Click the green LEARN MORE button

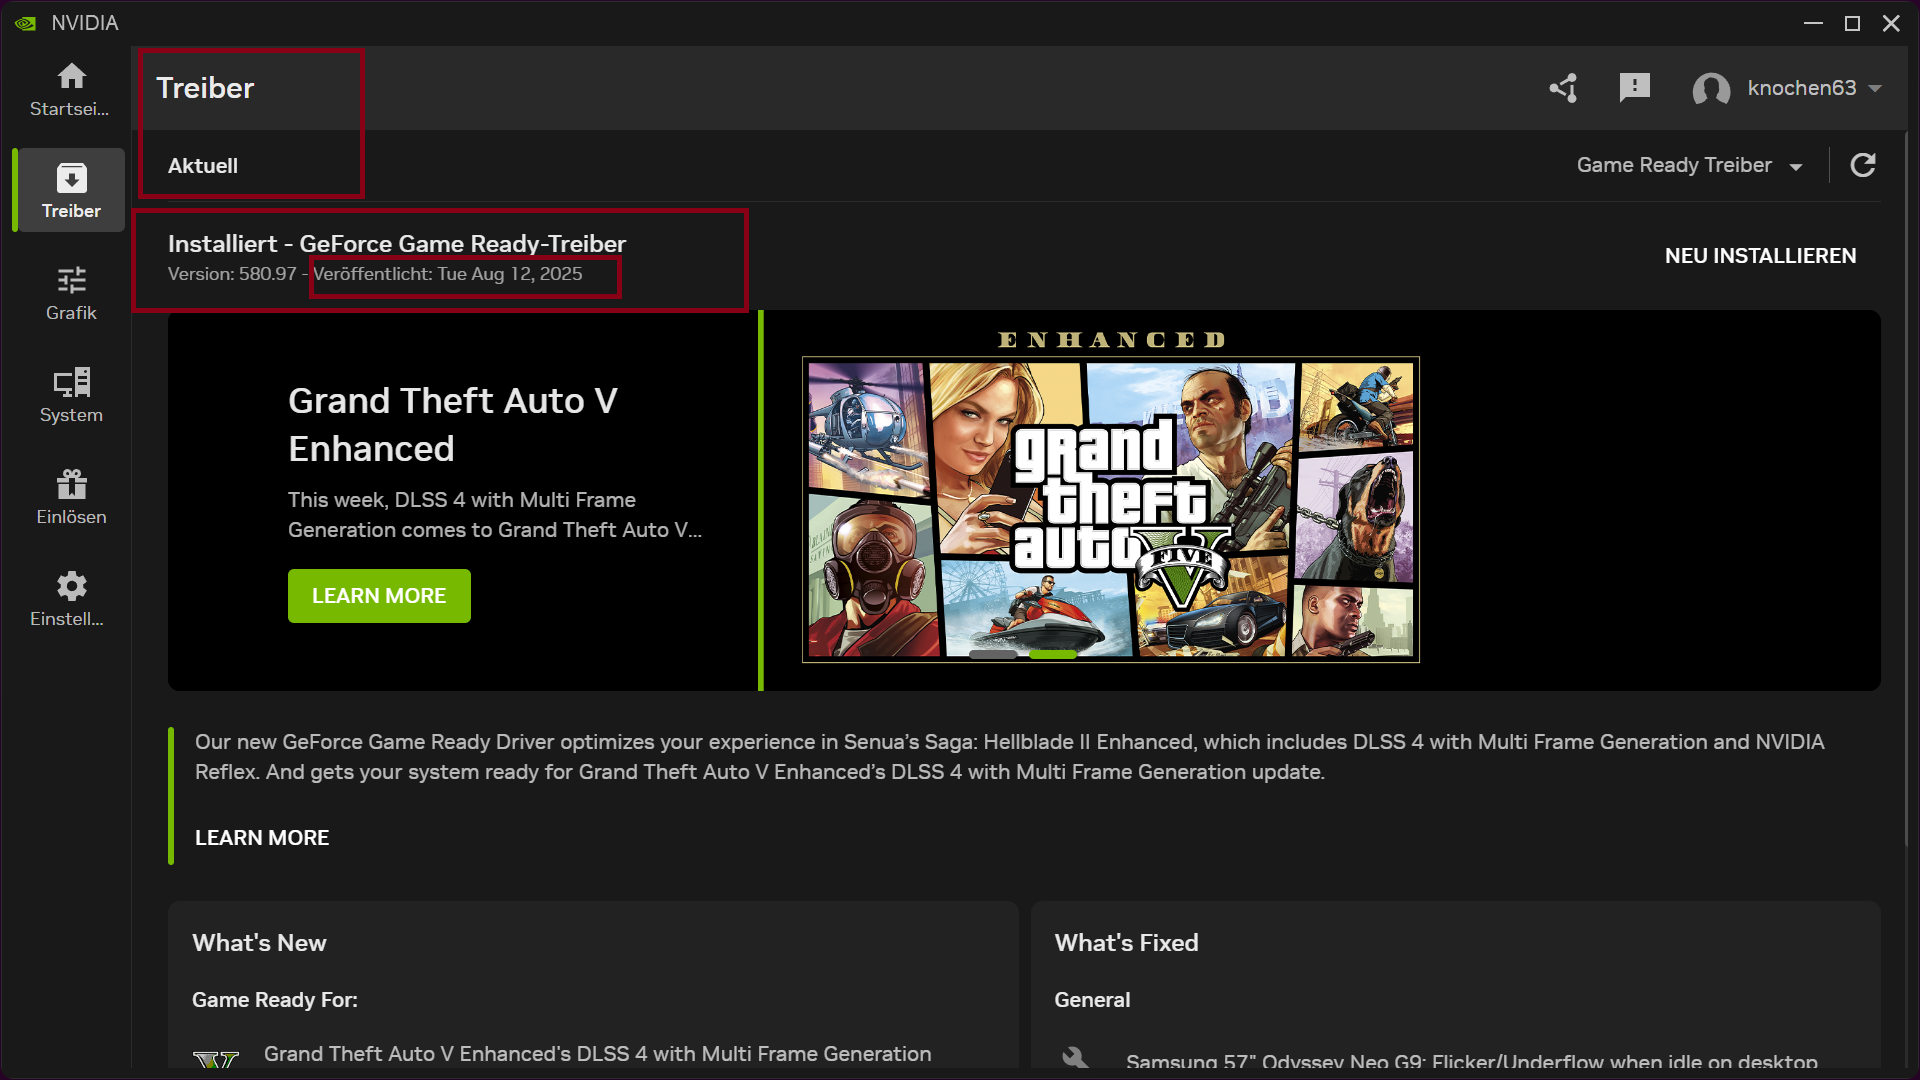(379, 596)
